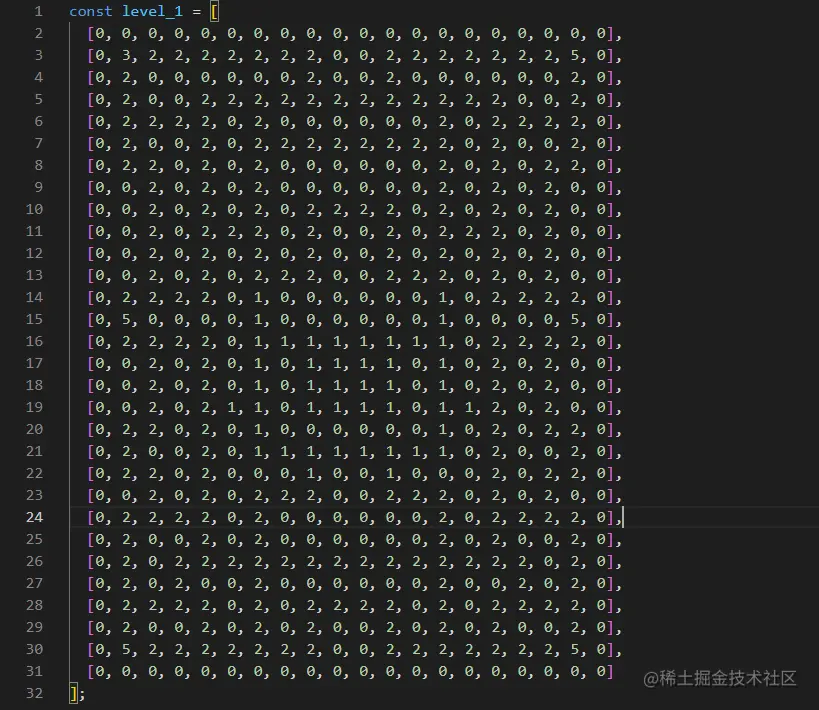Click line number 21 in the gutter
The image size is (819, 710).
click(x=34, y=451)
